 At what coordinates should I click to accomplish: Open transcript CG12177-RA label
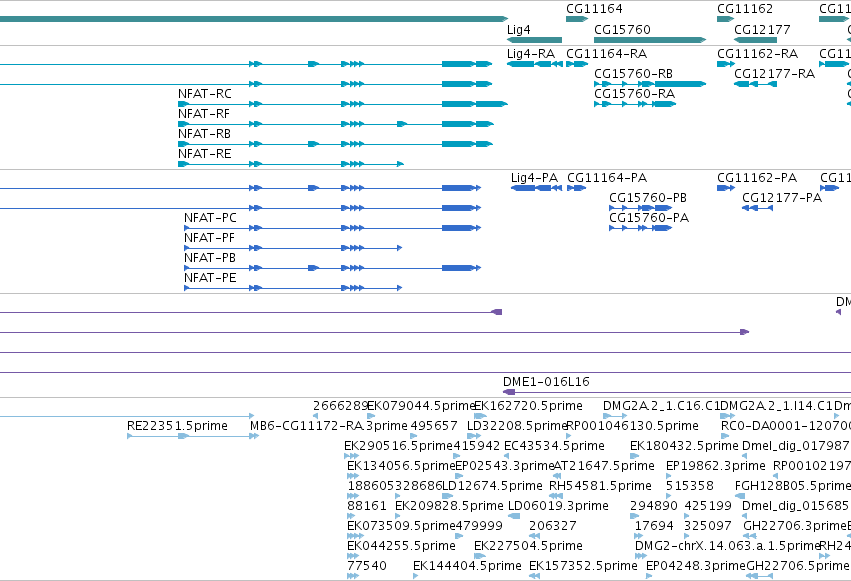click(x=774, y=73)
